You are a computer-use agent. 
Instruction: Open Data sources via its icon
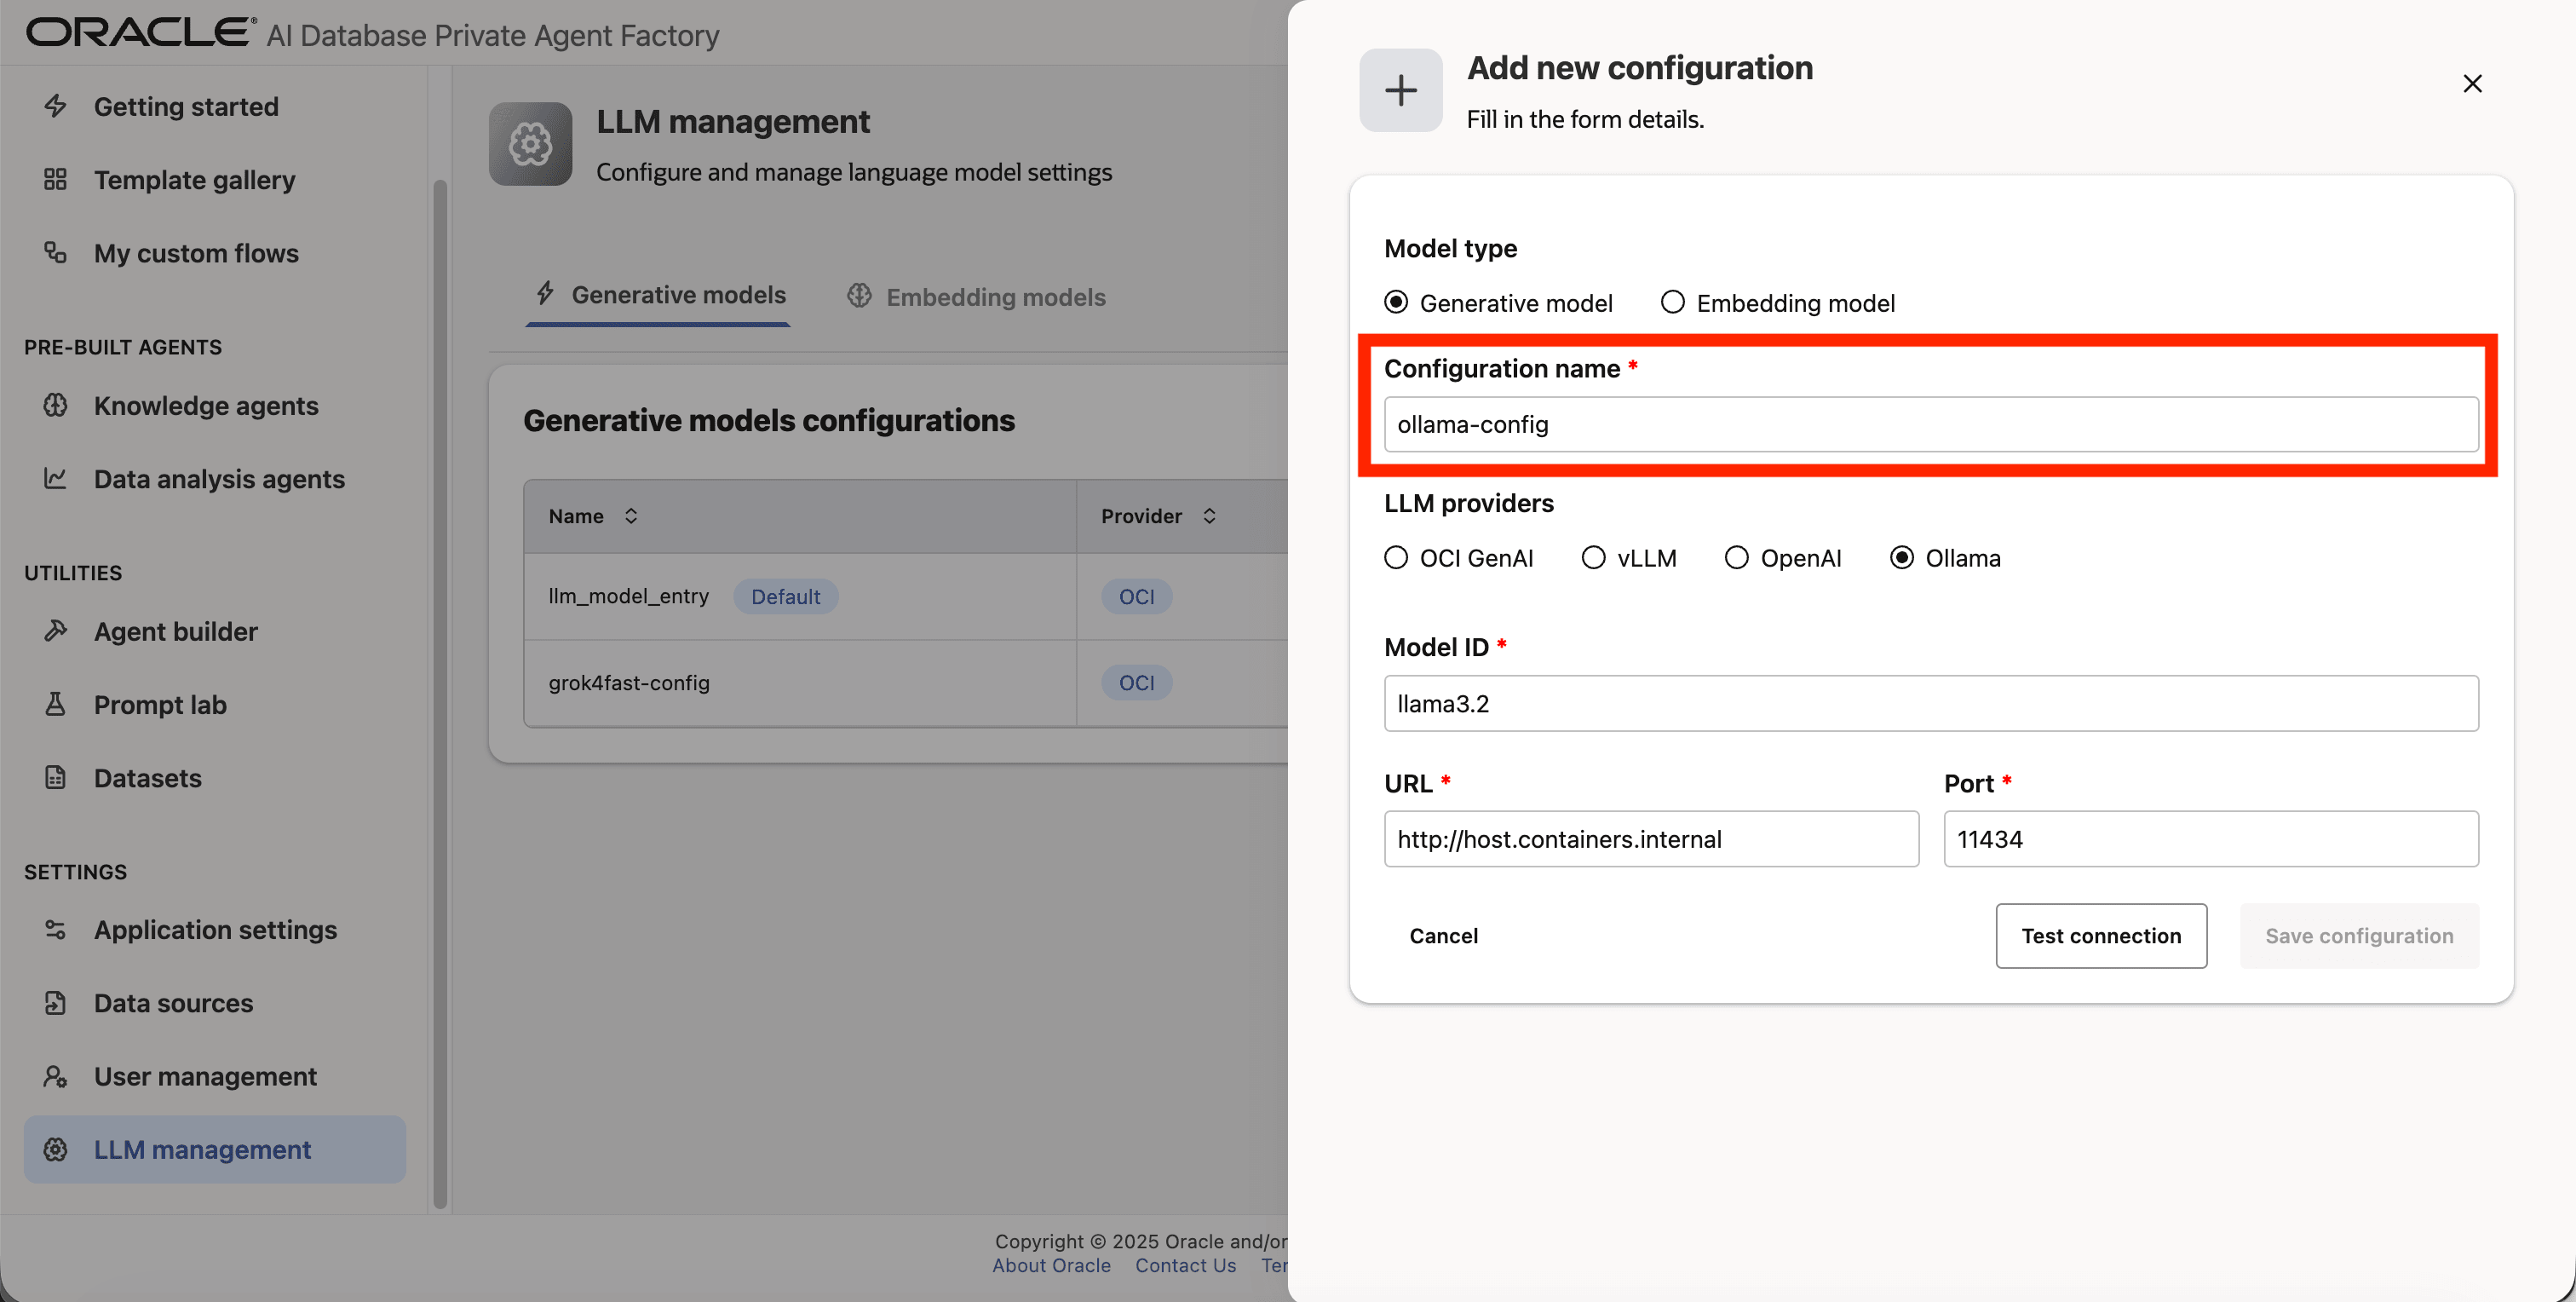(55, 1003)
